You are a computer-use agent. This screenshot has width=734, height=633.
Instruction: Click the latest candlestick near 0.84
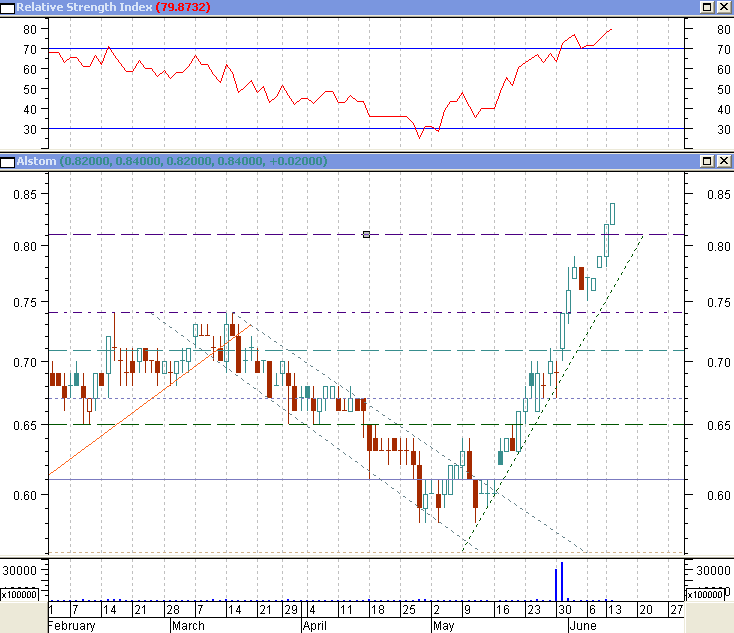(612, 214)
